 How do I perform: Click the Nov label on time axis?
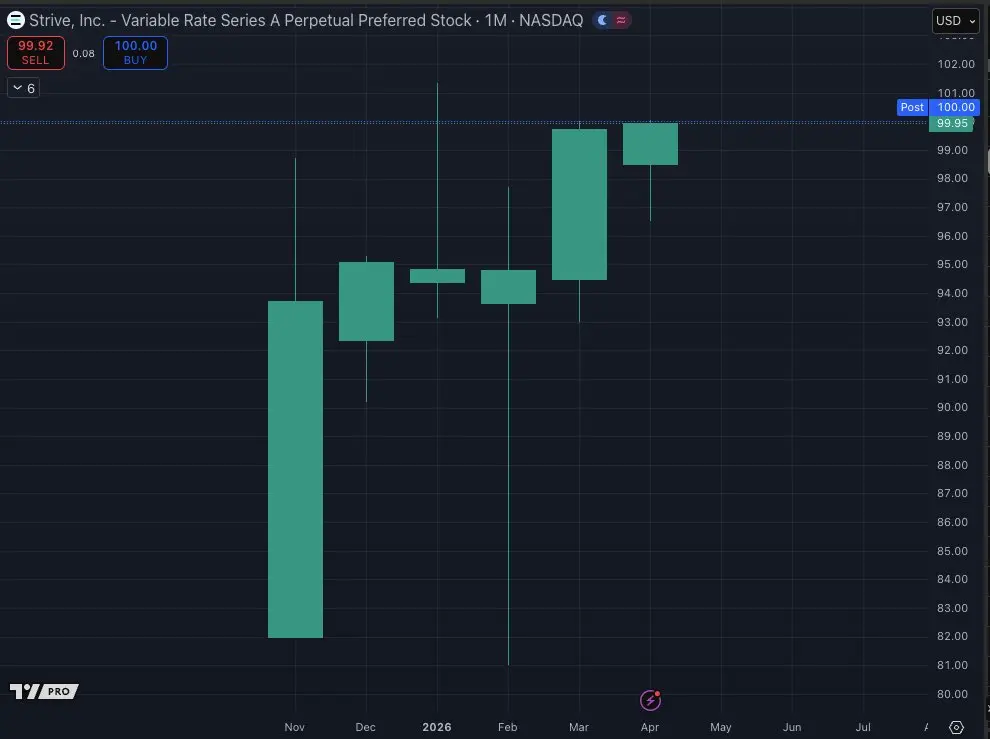point(294,727)
